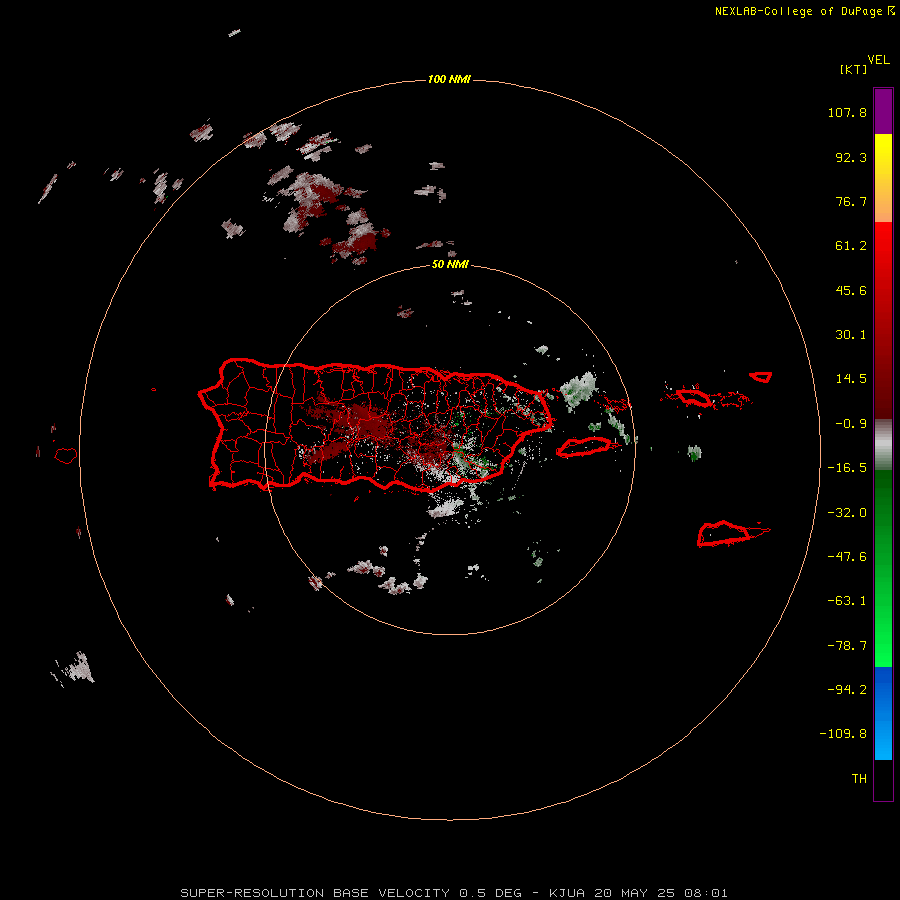Click the Vieques island outline
Image resolution: width=900 pixels, height=900 pixels.
point(584,447)
